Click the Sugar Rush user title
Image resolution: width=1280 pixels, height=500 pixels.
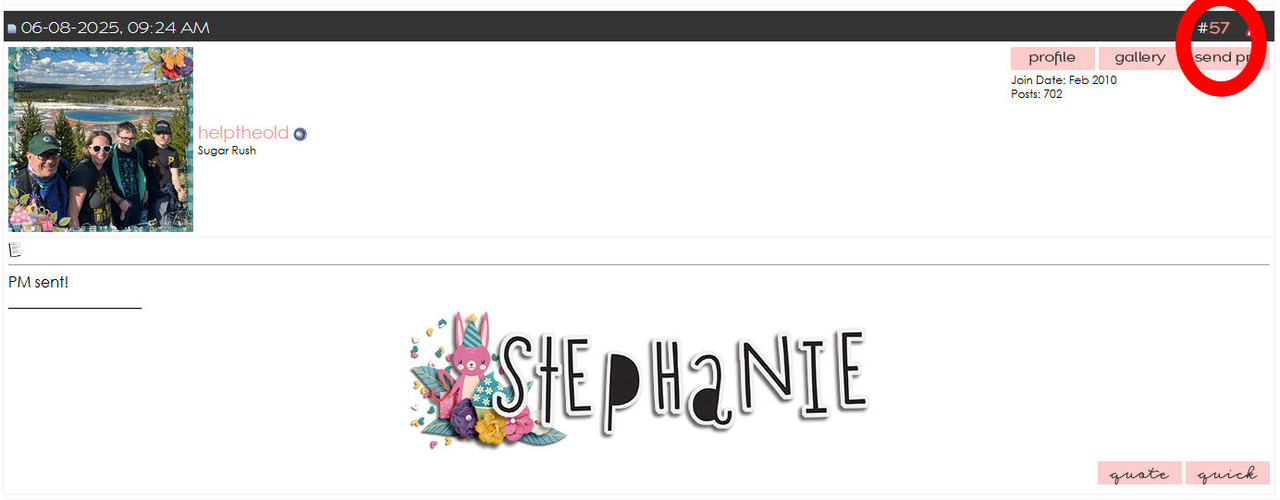point(227,151)
